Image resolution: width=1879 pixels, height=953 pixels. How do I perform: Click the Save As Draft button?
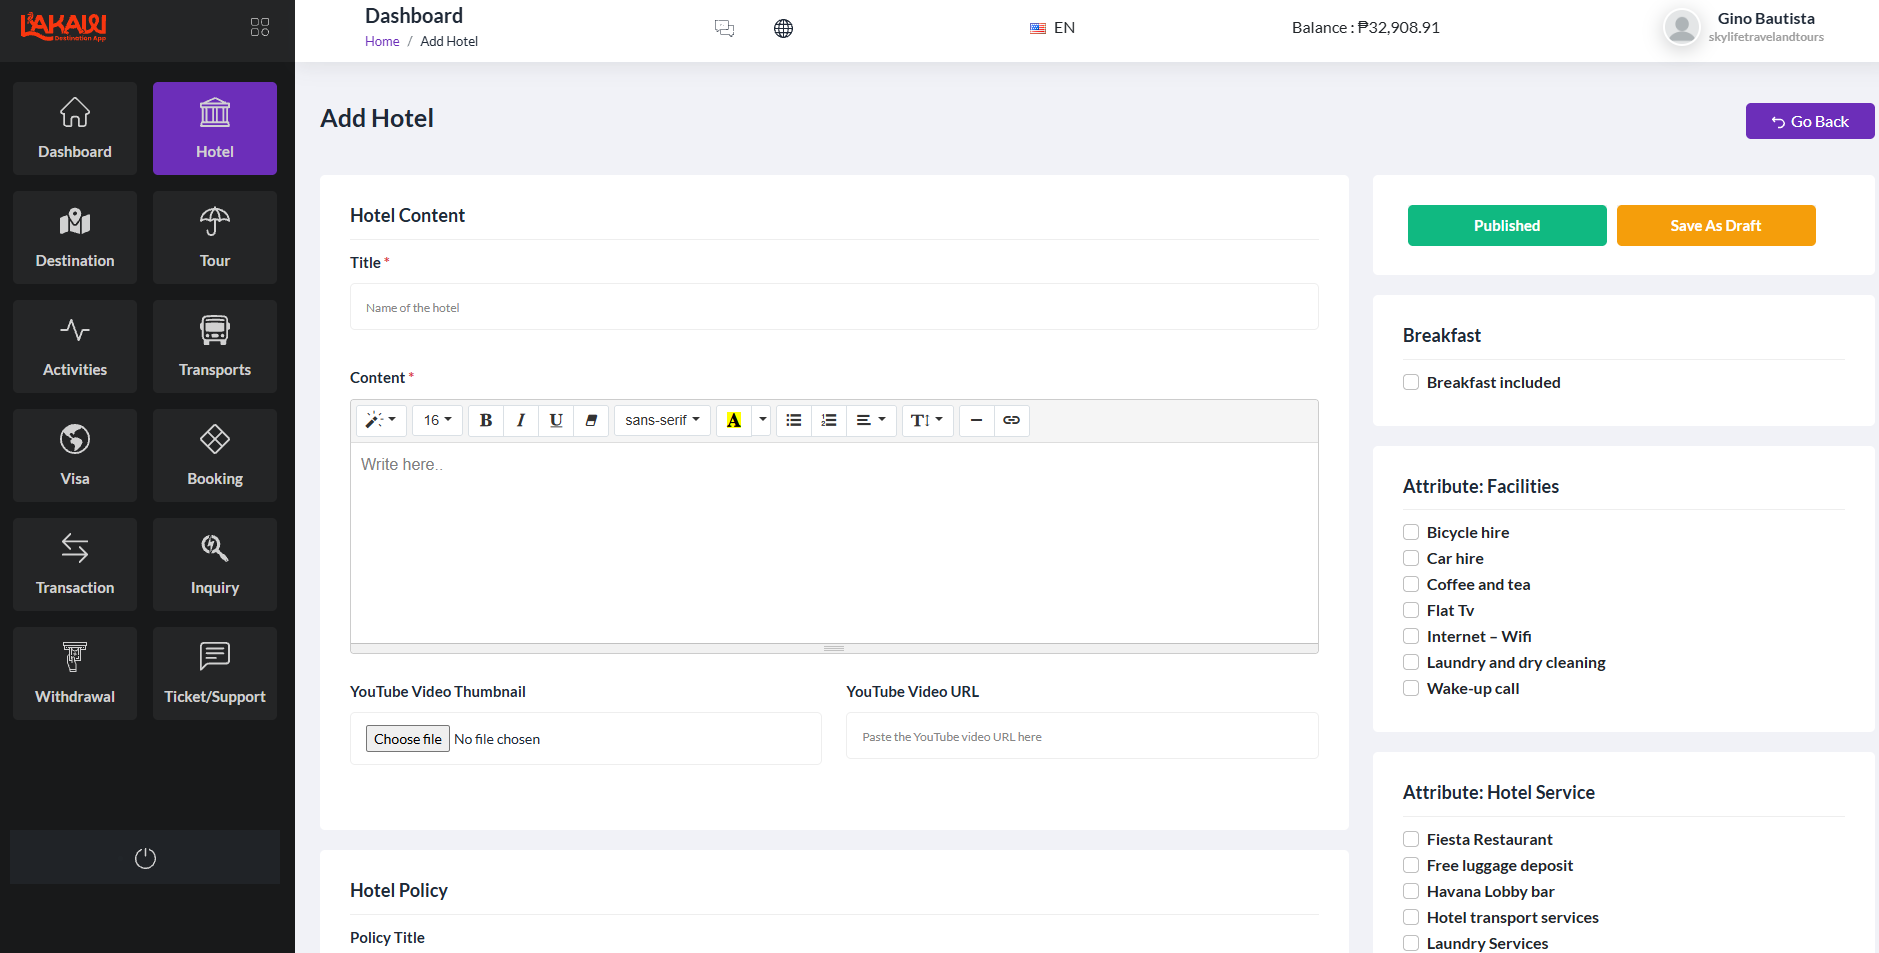[1716, 225]
